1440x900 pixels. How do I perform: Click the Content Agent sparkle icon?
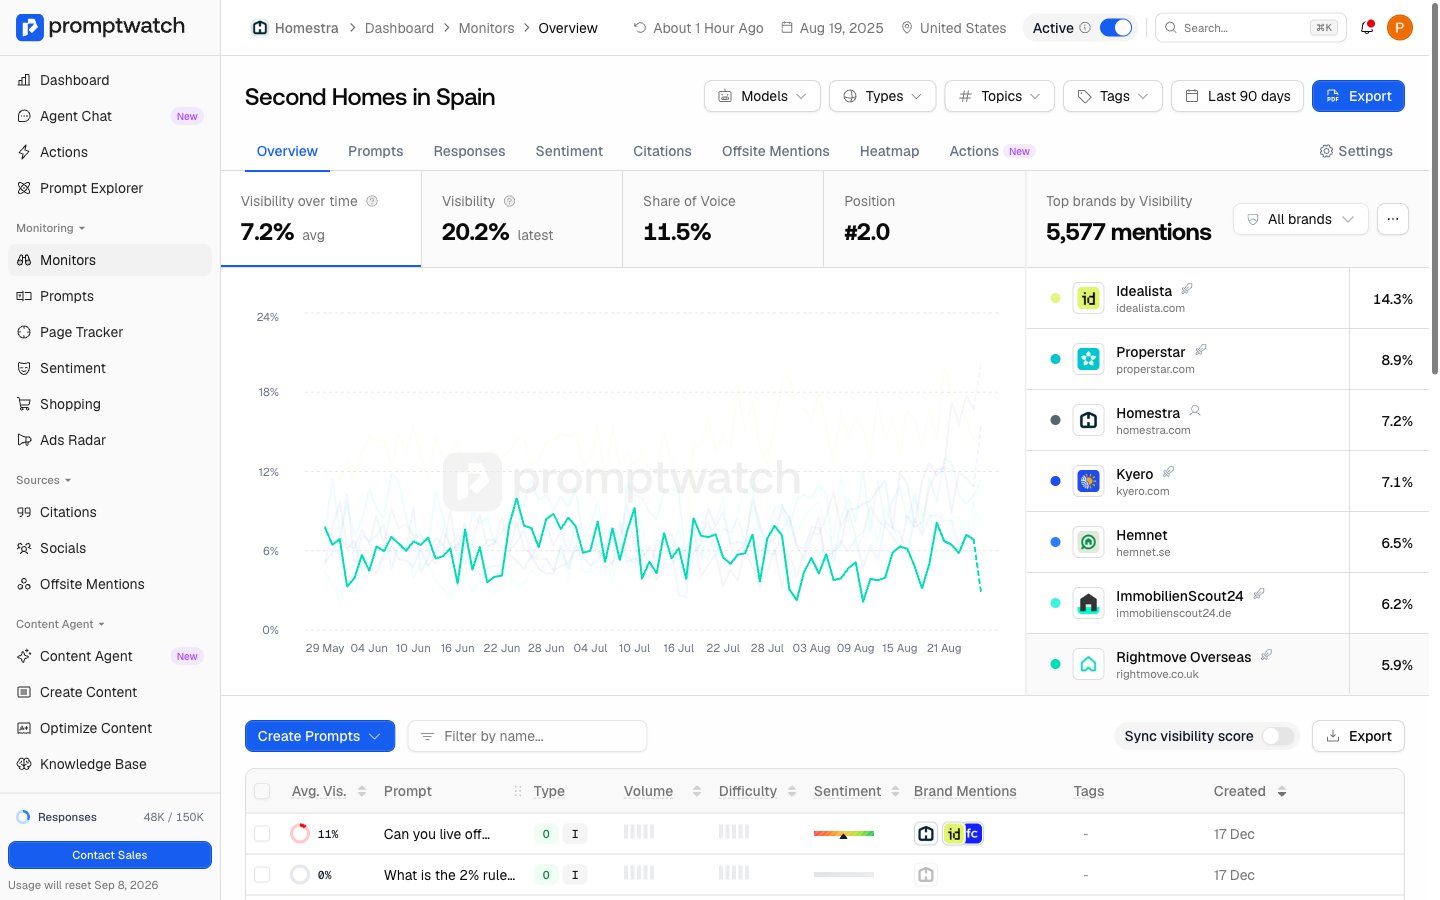pos(24,656)
